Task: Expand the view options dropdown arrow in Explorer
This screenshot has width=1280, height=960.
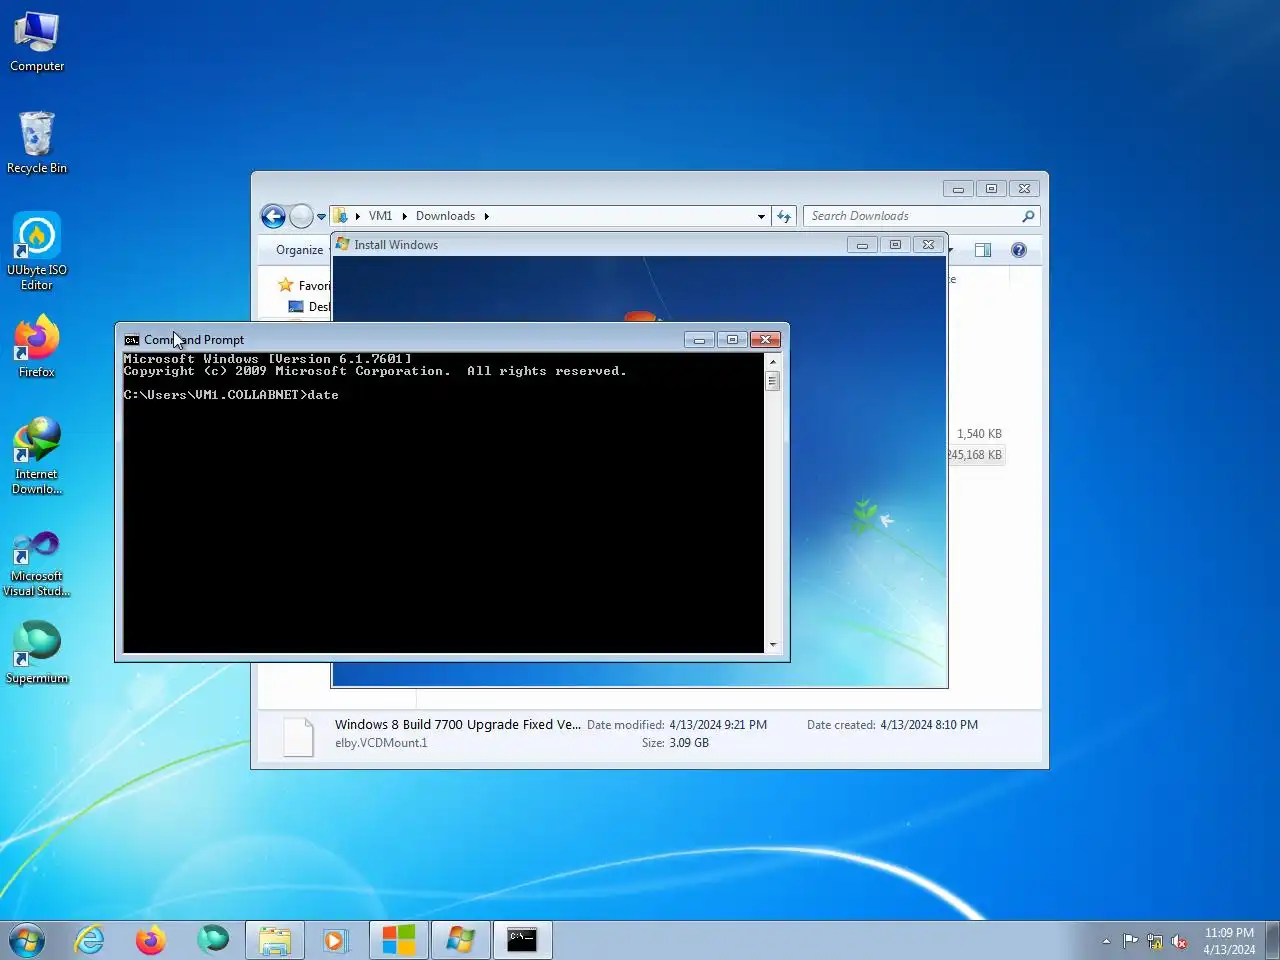Action: click(951, 250)
